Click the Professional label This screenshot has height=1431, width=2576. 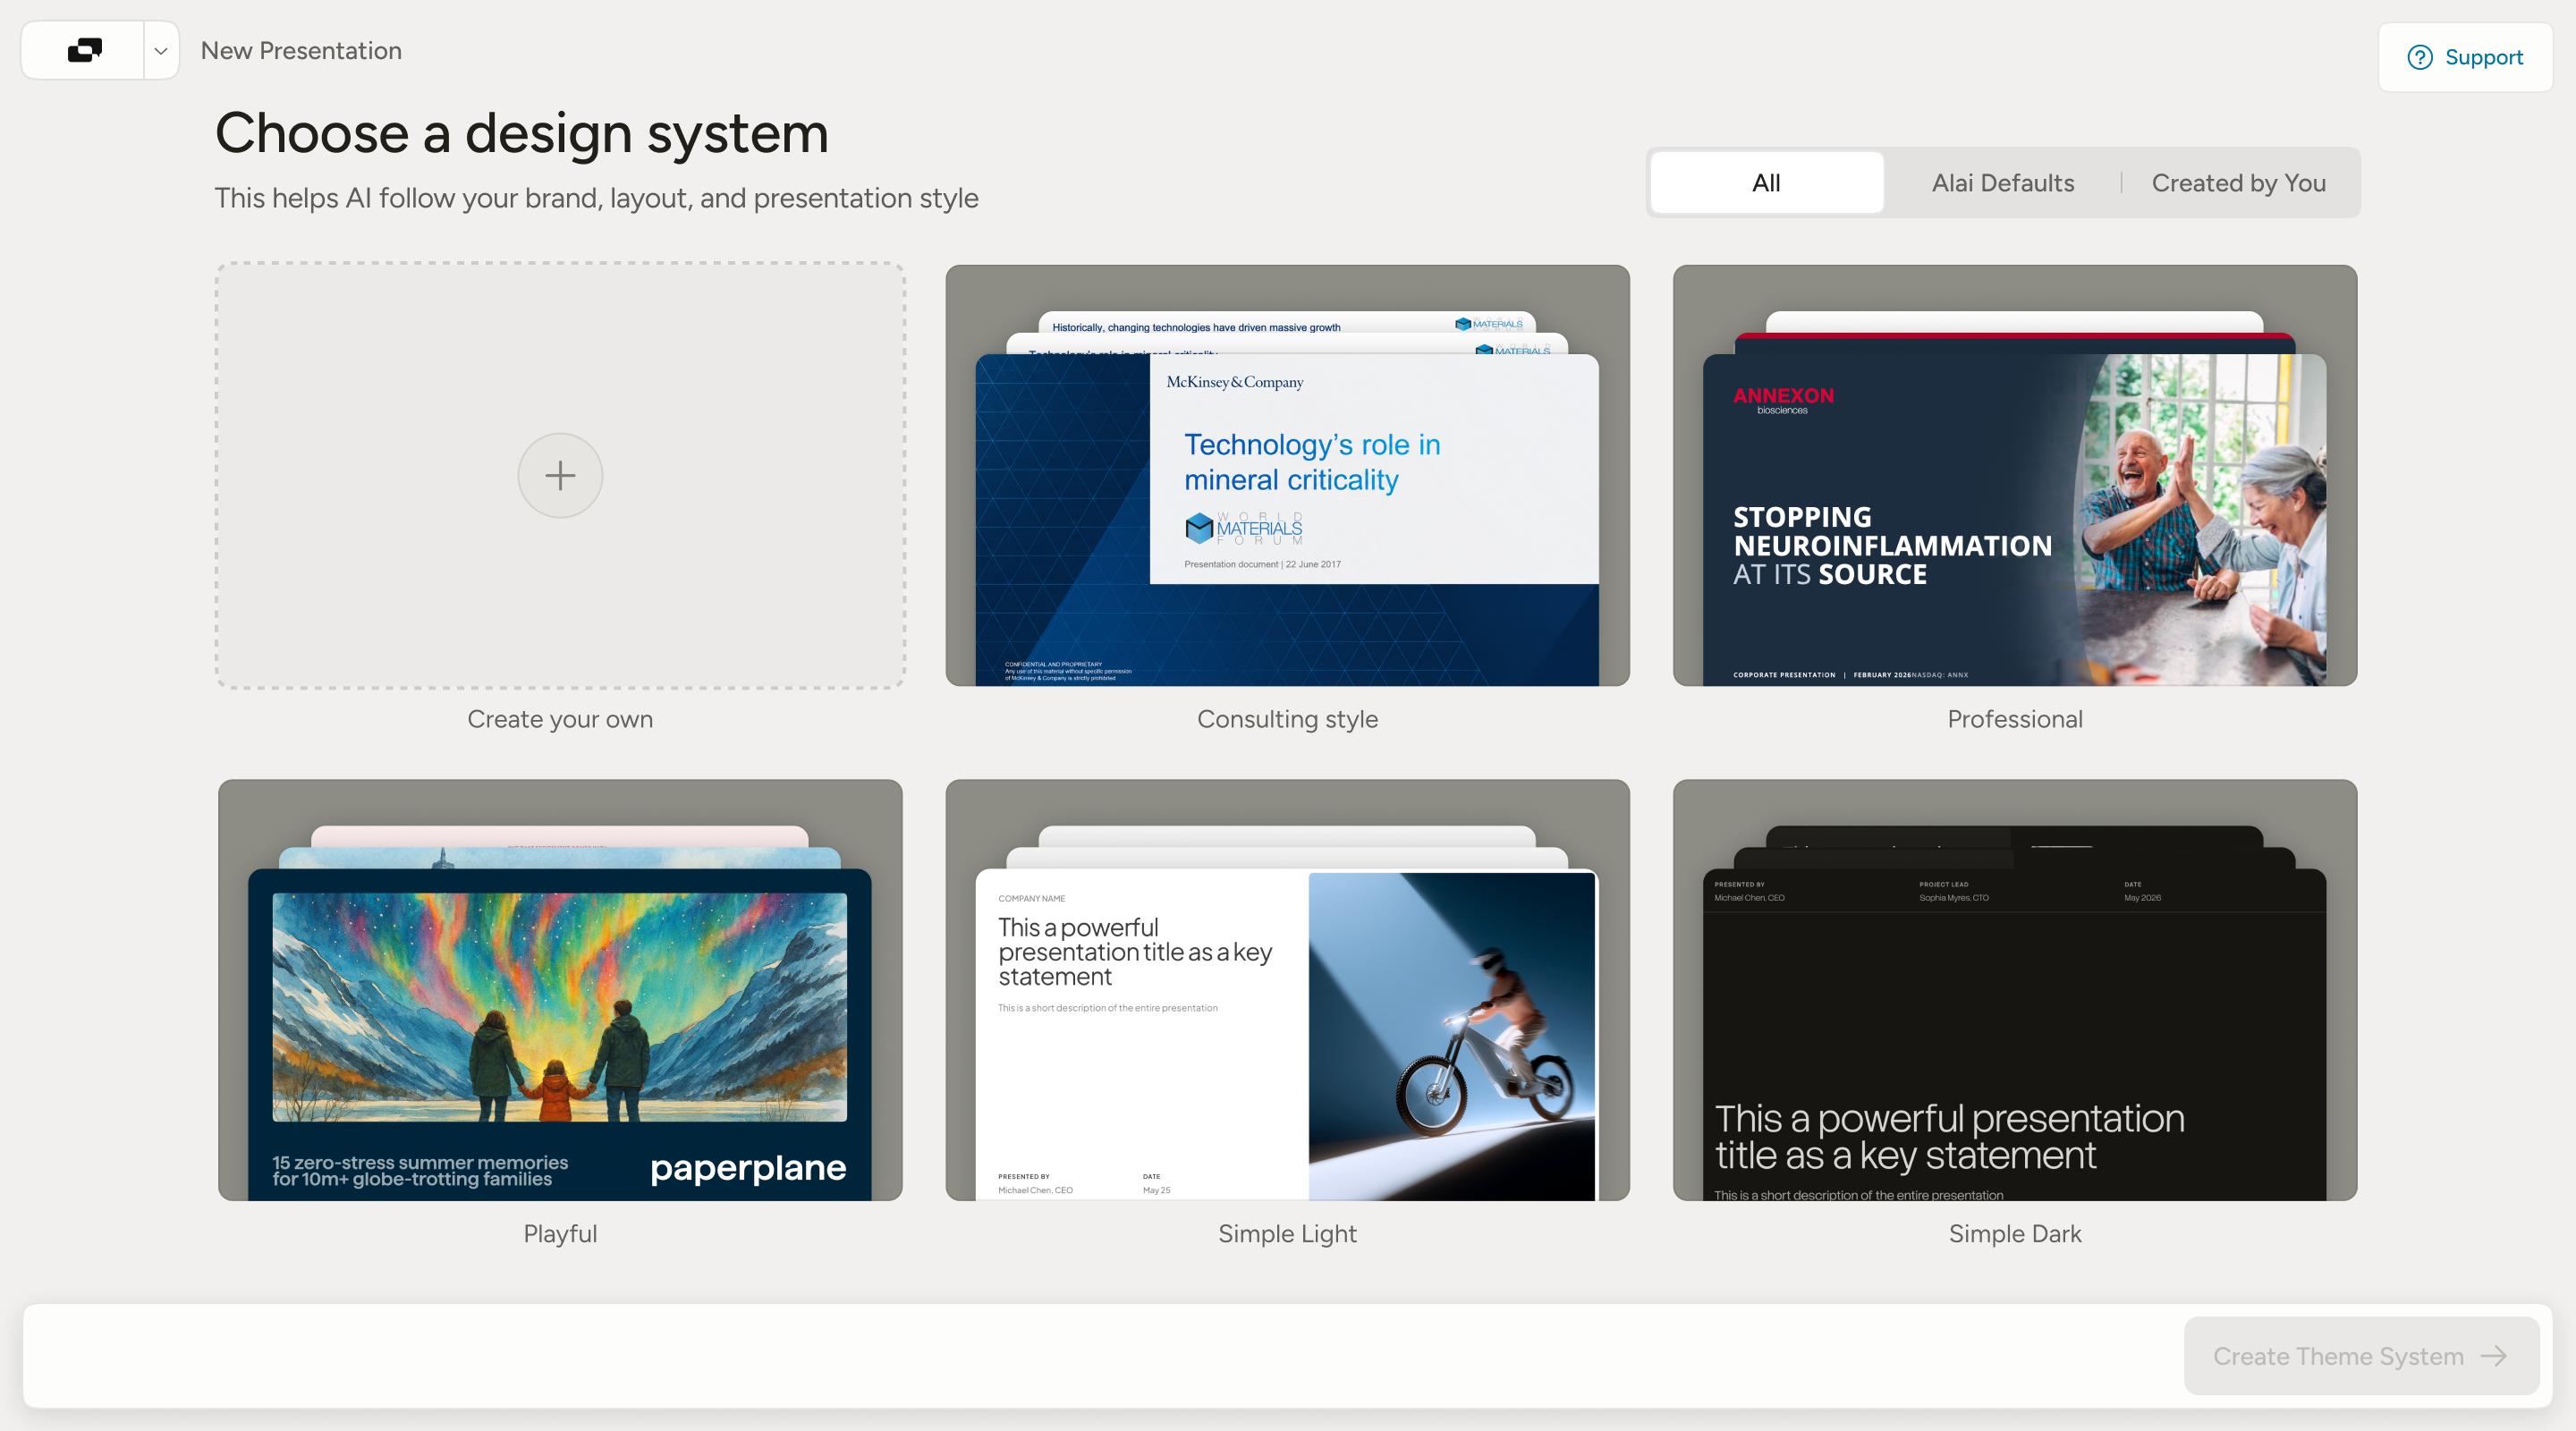tap(2015, 719)
